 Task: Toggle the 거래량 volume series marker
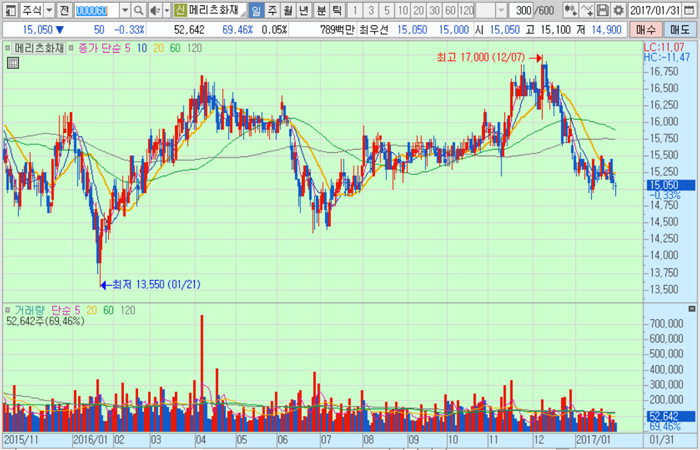[x=8, y=310]
